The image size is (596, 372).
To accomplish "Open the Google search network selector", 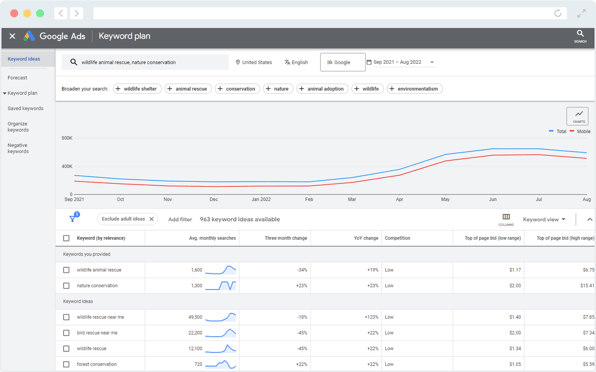I will point(342,62).
